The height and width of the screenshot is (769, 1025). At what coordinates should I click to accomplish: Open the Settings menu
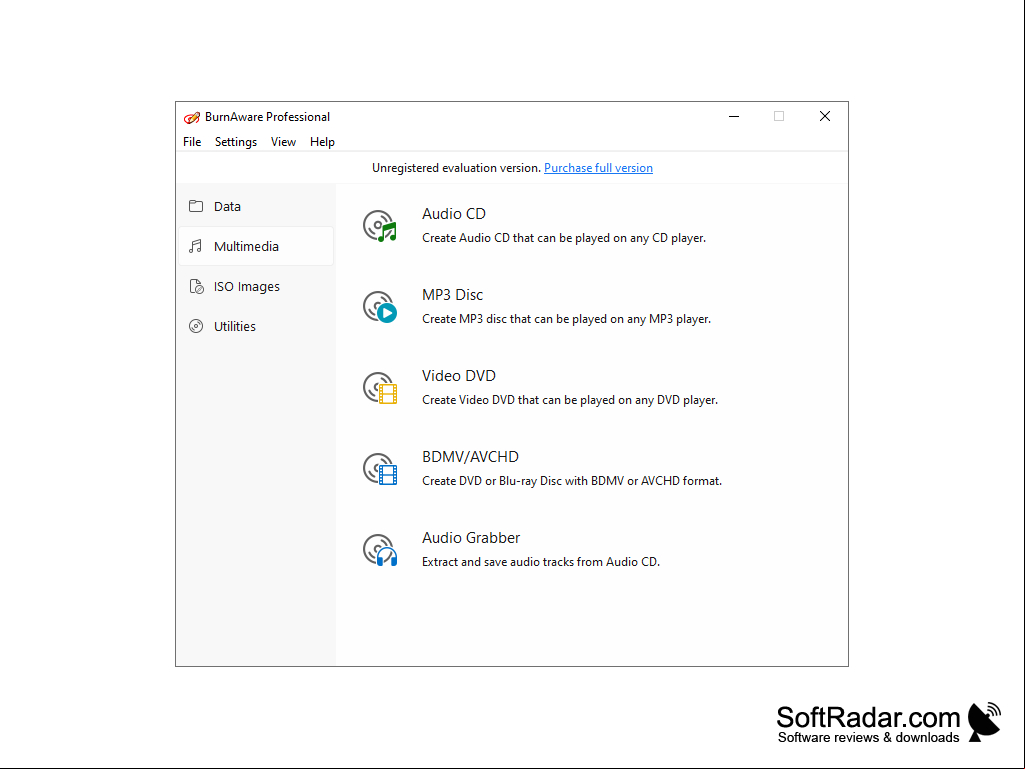[236, 142]
